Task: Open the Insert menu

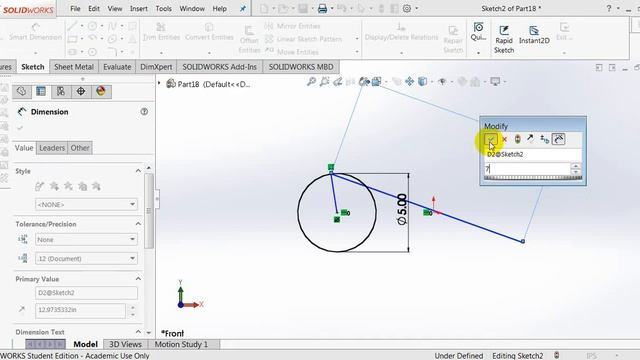Action: click(x=139, y=9)
